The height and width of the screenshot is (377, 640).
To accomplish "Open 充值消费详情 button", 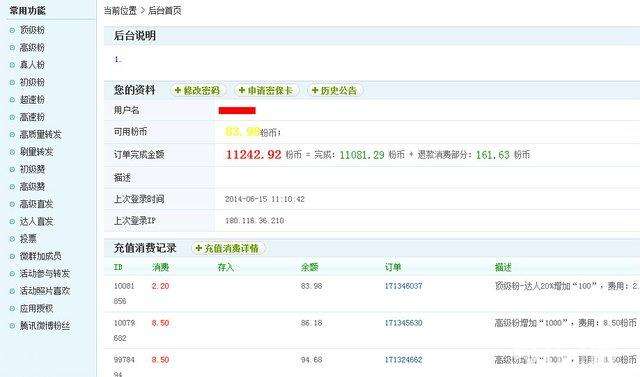I will click(229, 248).
